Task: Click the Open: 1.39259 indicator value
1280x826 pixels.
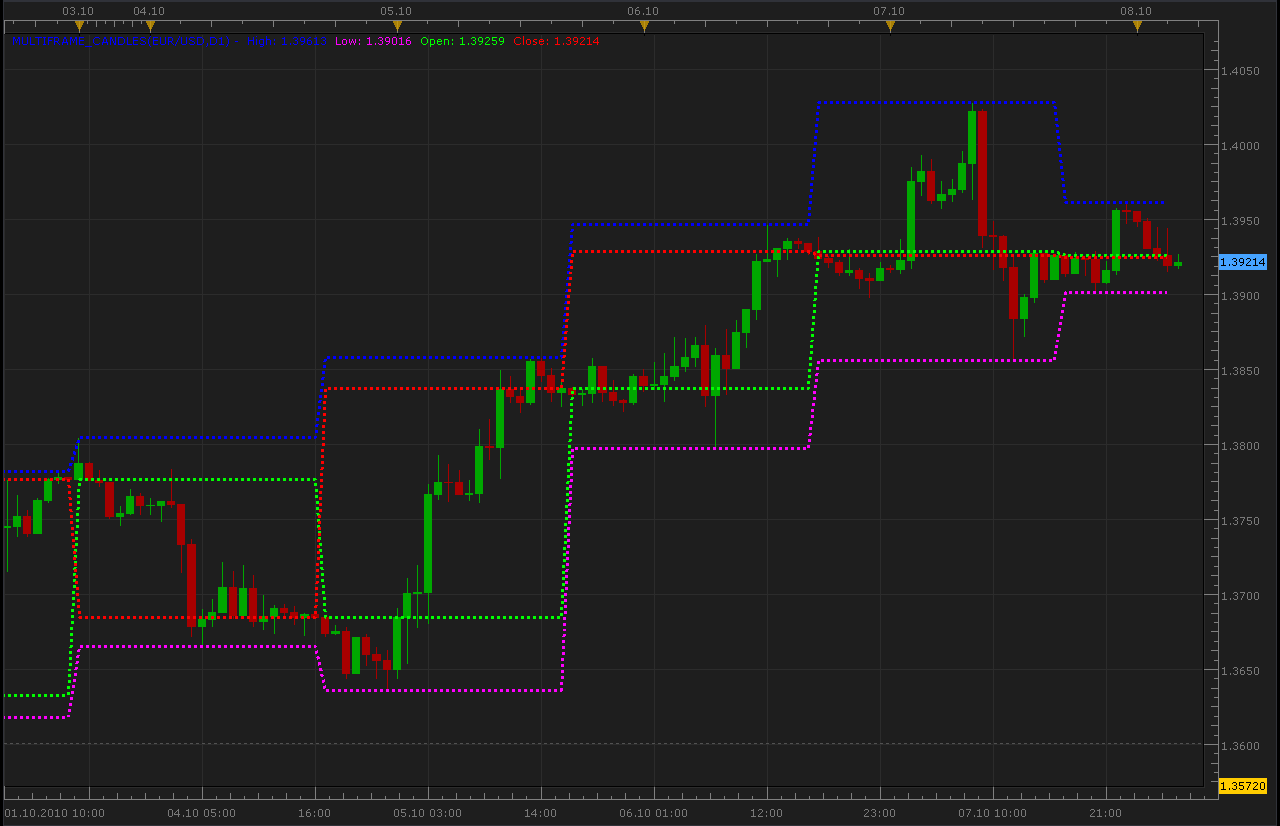Action: pyautogui.click(x=462, y=41)
